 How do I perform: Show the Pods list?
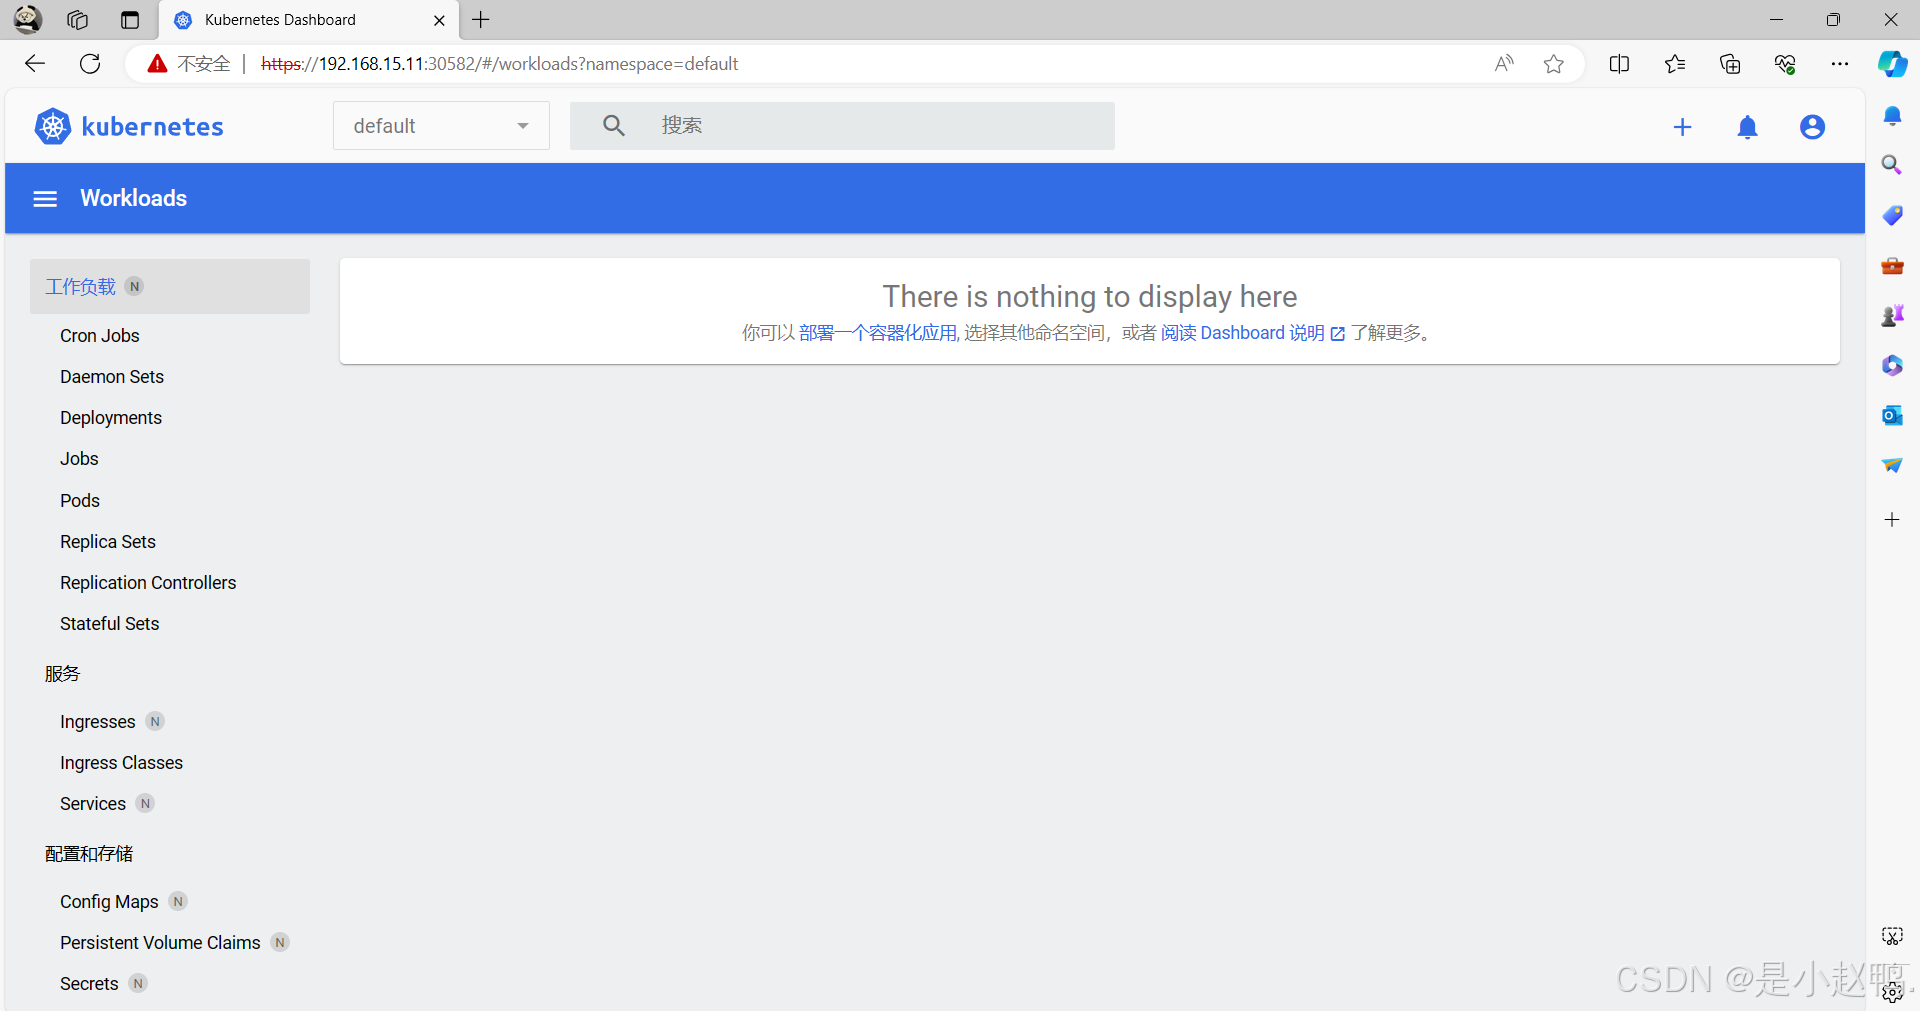coord(80,501)
